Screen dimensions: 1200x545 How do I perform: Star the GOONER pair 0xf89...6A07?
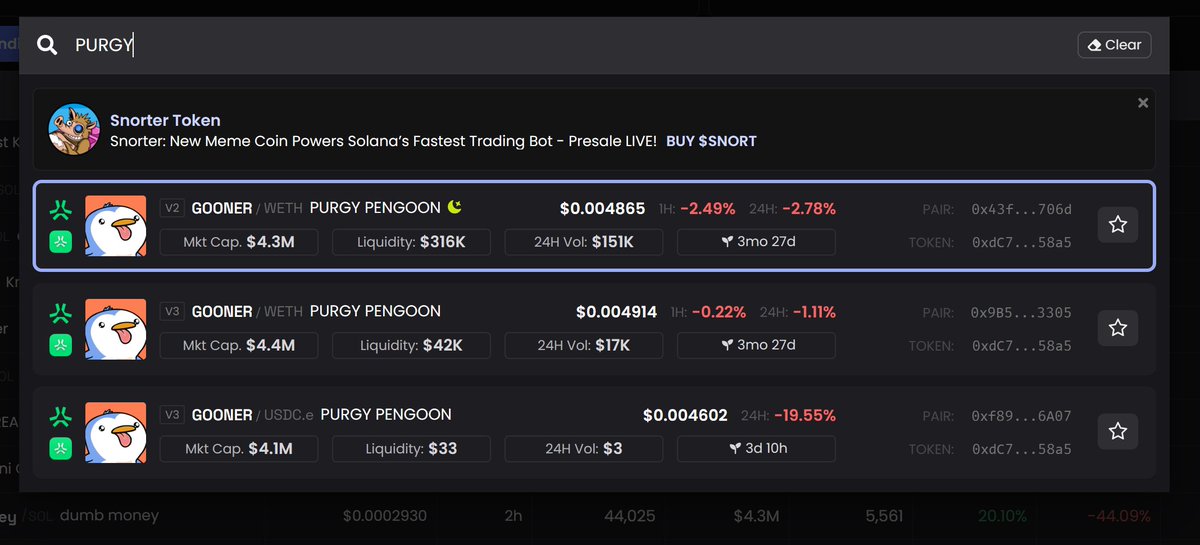pyautogui.click(x=1118, y=431)
